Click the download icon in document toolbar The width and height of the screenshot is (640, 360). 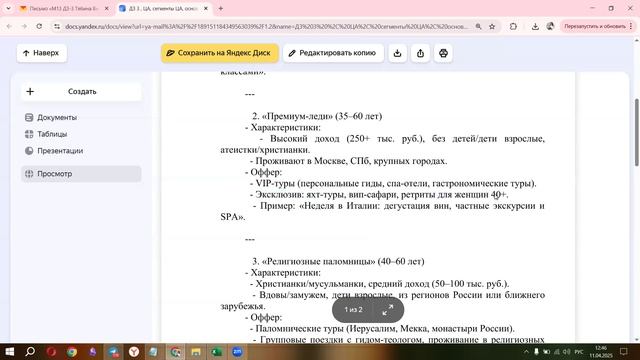[398, 53]
